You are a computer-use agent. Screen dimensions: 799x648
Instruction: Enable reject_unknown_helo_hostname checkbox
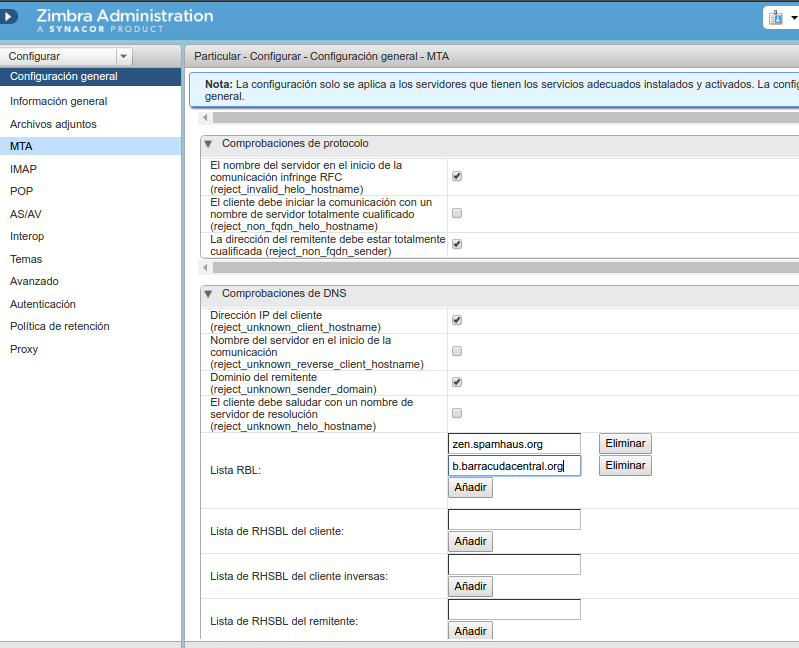click(457, 413)
